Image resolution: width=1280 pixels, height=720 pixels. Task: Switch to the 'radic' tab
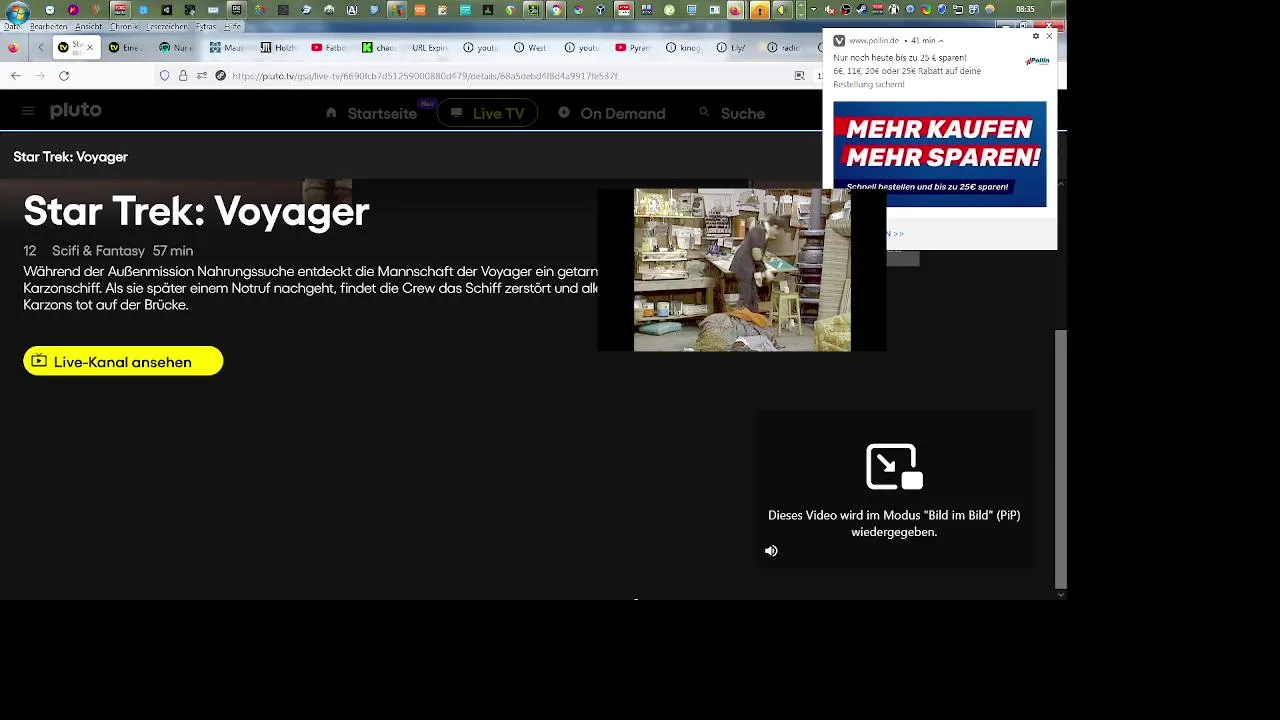point(784,47)
